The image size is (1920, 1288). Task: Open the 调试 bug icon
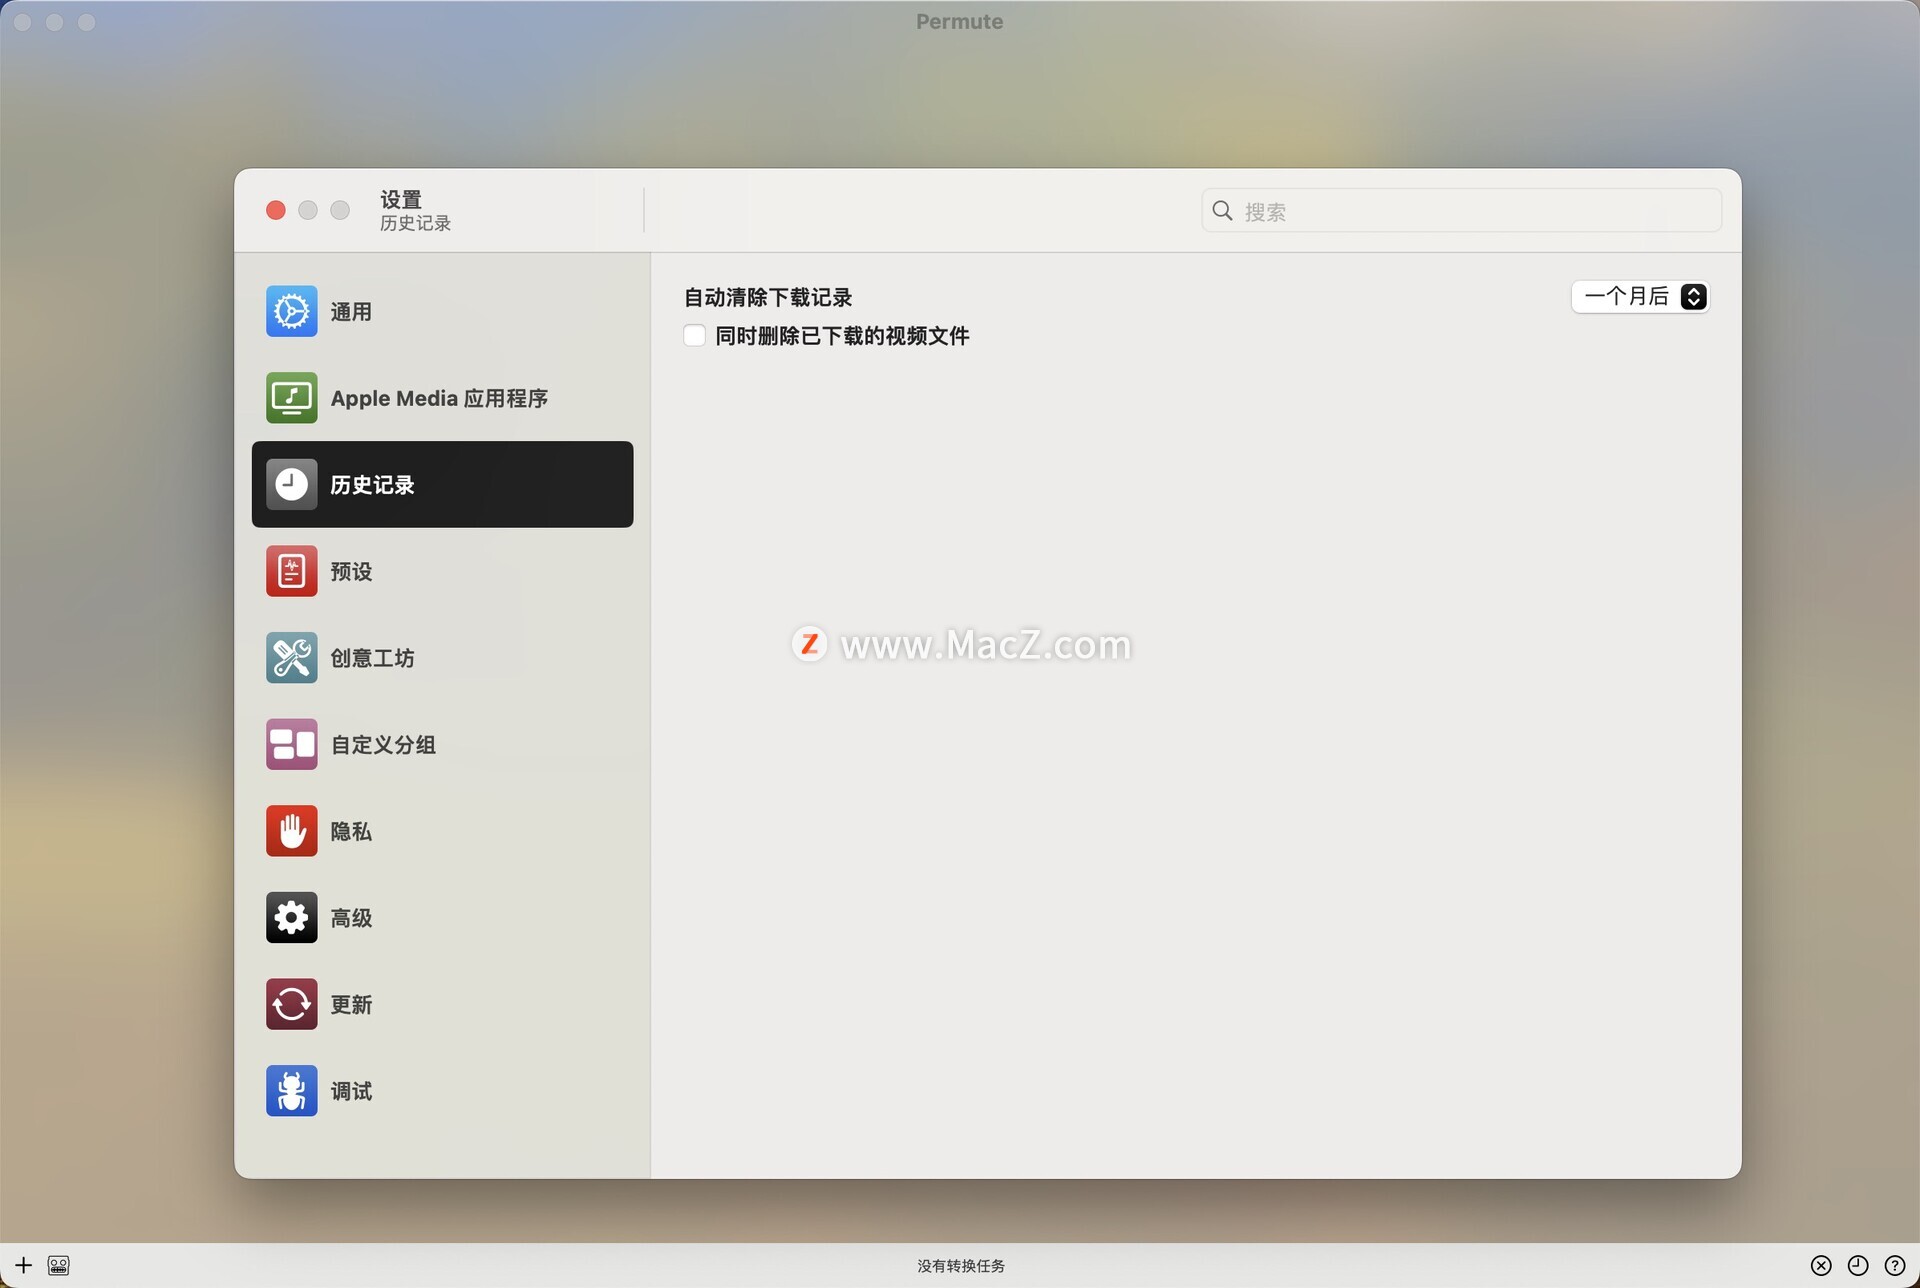click(x=291, y=1091)
